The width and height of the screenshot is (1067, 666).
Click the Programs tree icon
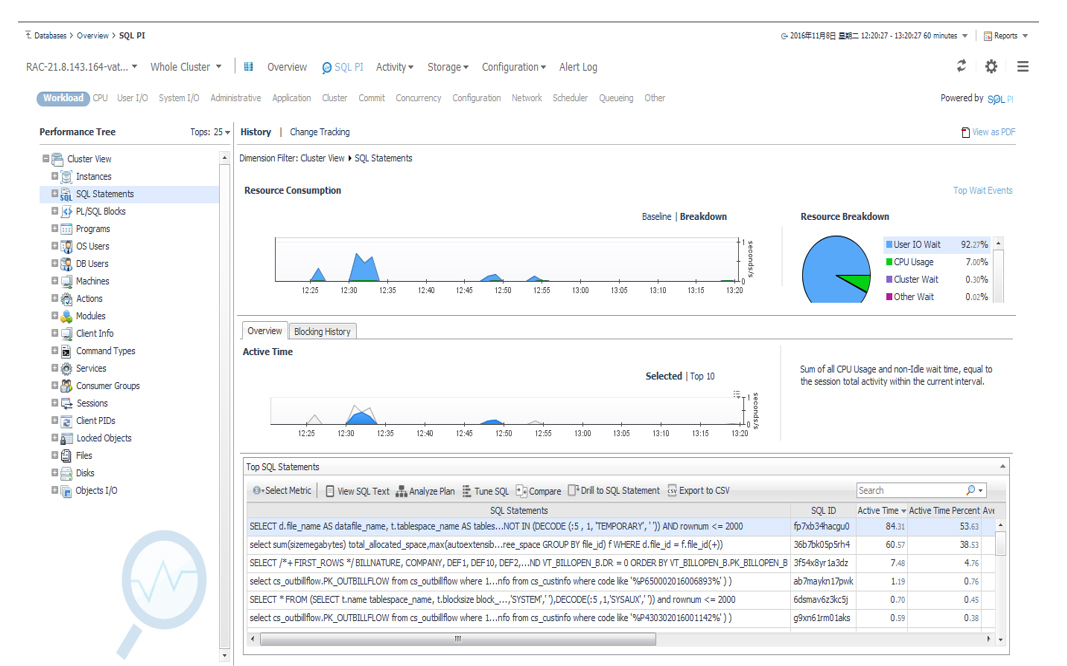click(x=66, y=229)
